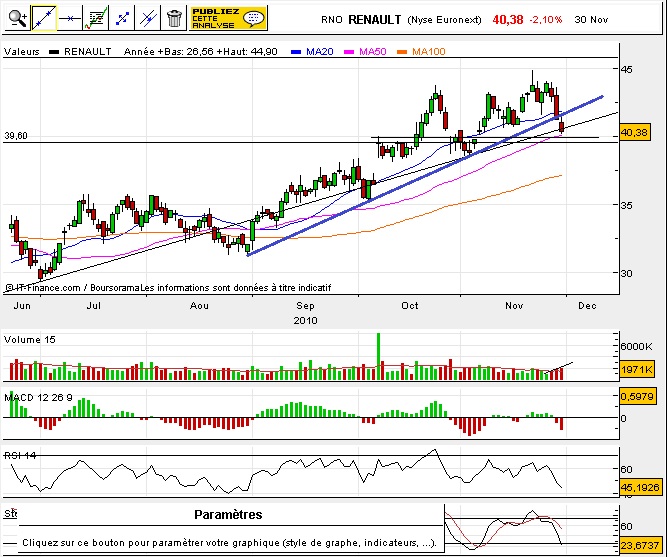
Task: Click the MA50 legend label
Action: 373,52
